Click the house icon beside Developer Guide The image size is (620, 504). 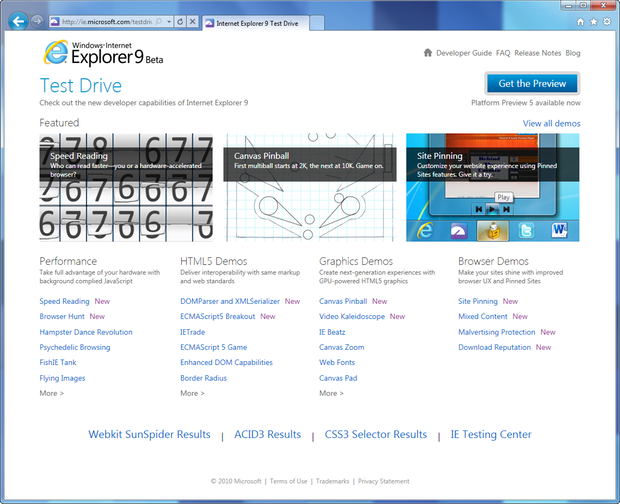(427, 53)
